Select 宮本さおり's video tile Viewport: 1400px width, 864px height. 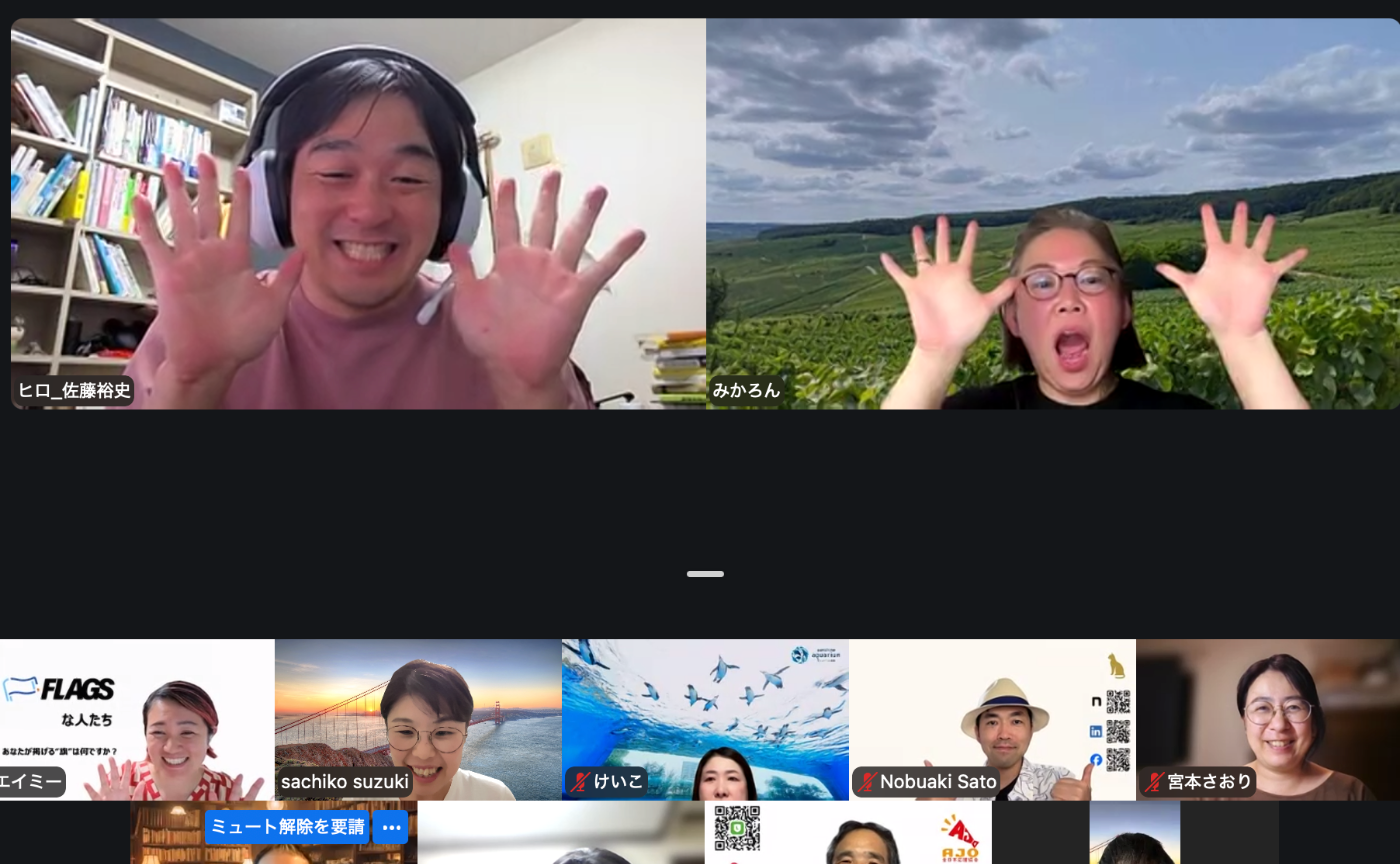click(1268, 719)
